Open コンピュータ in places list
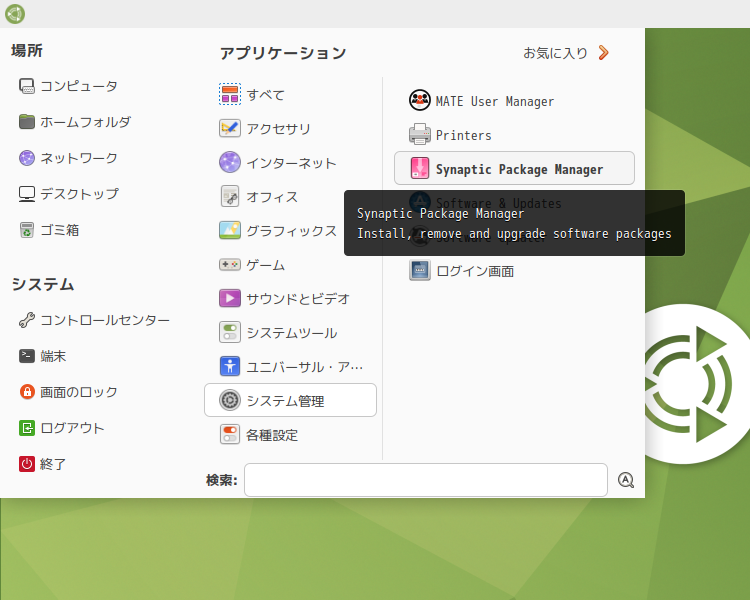750x600 pixels. [68, 86]
